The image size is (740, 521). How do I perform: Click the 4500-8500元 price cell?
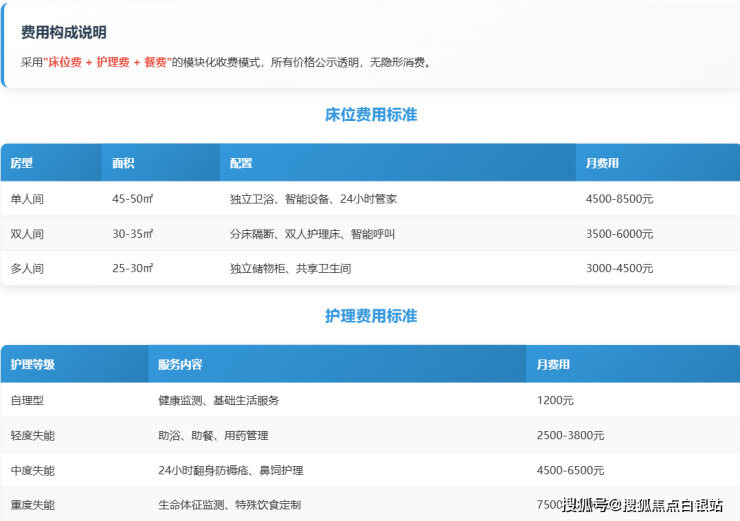click(619, 199)
